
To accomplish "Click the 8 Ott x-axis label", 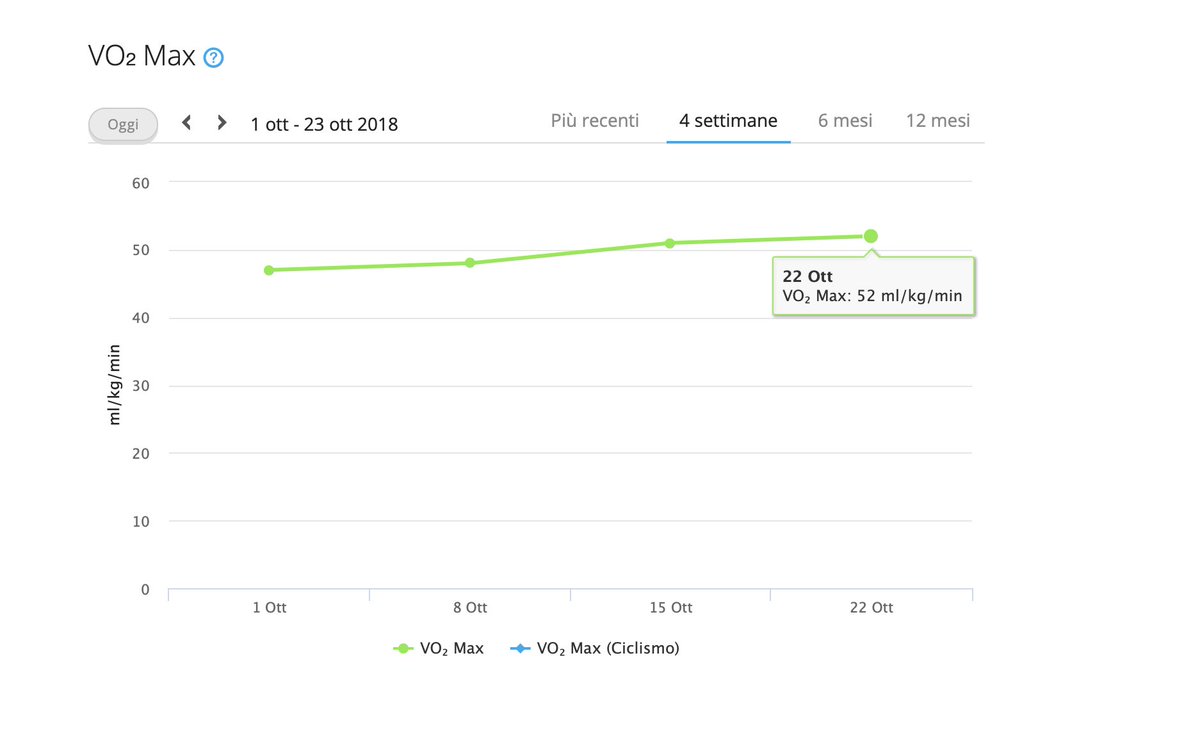I will pos(470,608).
